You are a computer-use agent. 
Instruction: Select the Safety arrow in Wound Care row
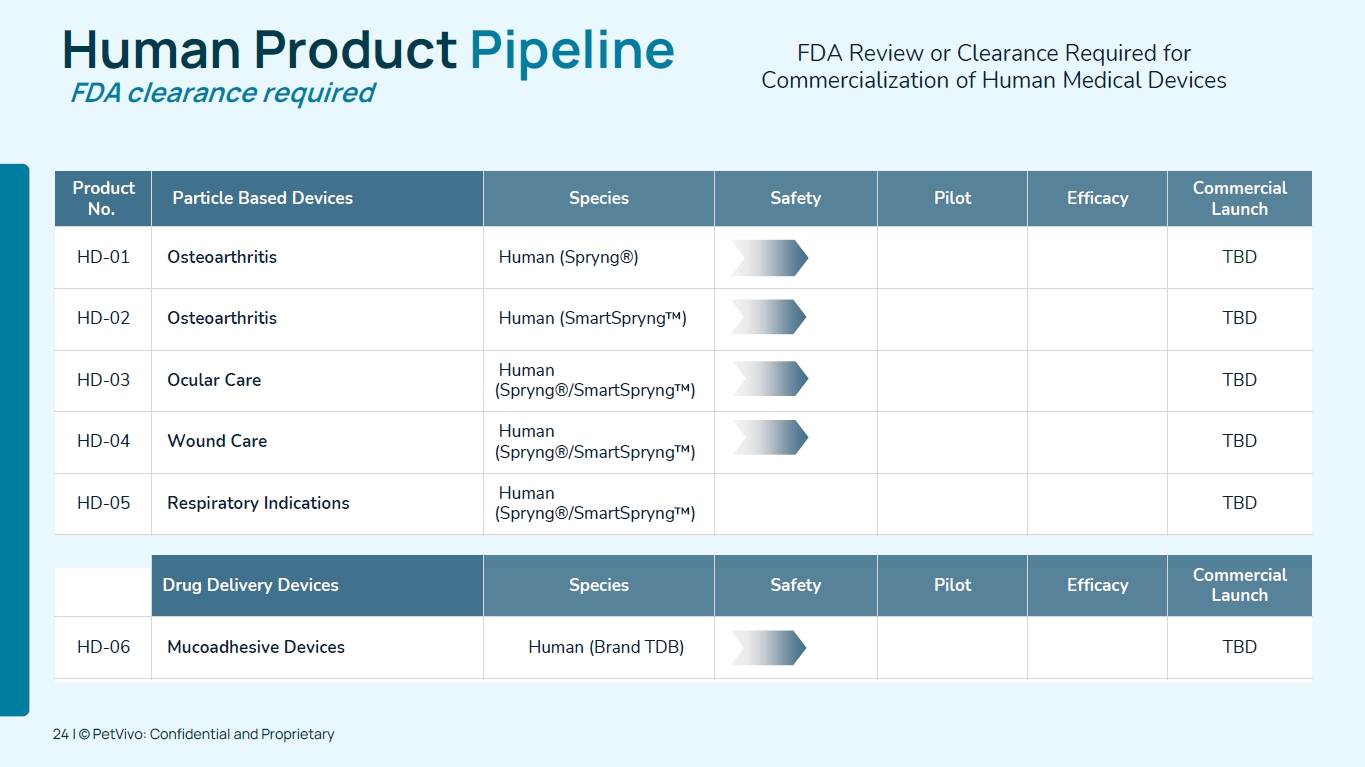(x=769, y=438)
